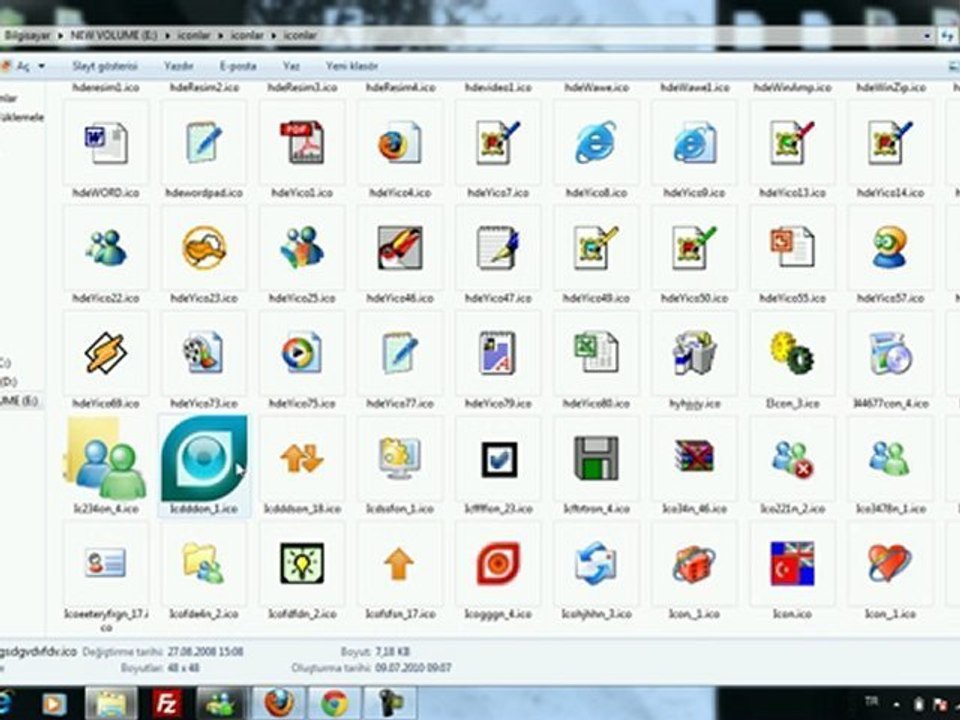
Task: Select the IE document icon hdeYico9.ico
Action: click(694, 143)
